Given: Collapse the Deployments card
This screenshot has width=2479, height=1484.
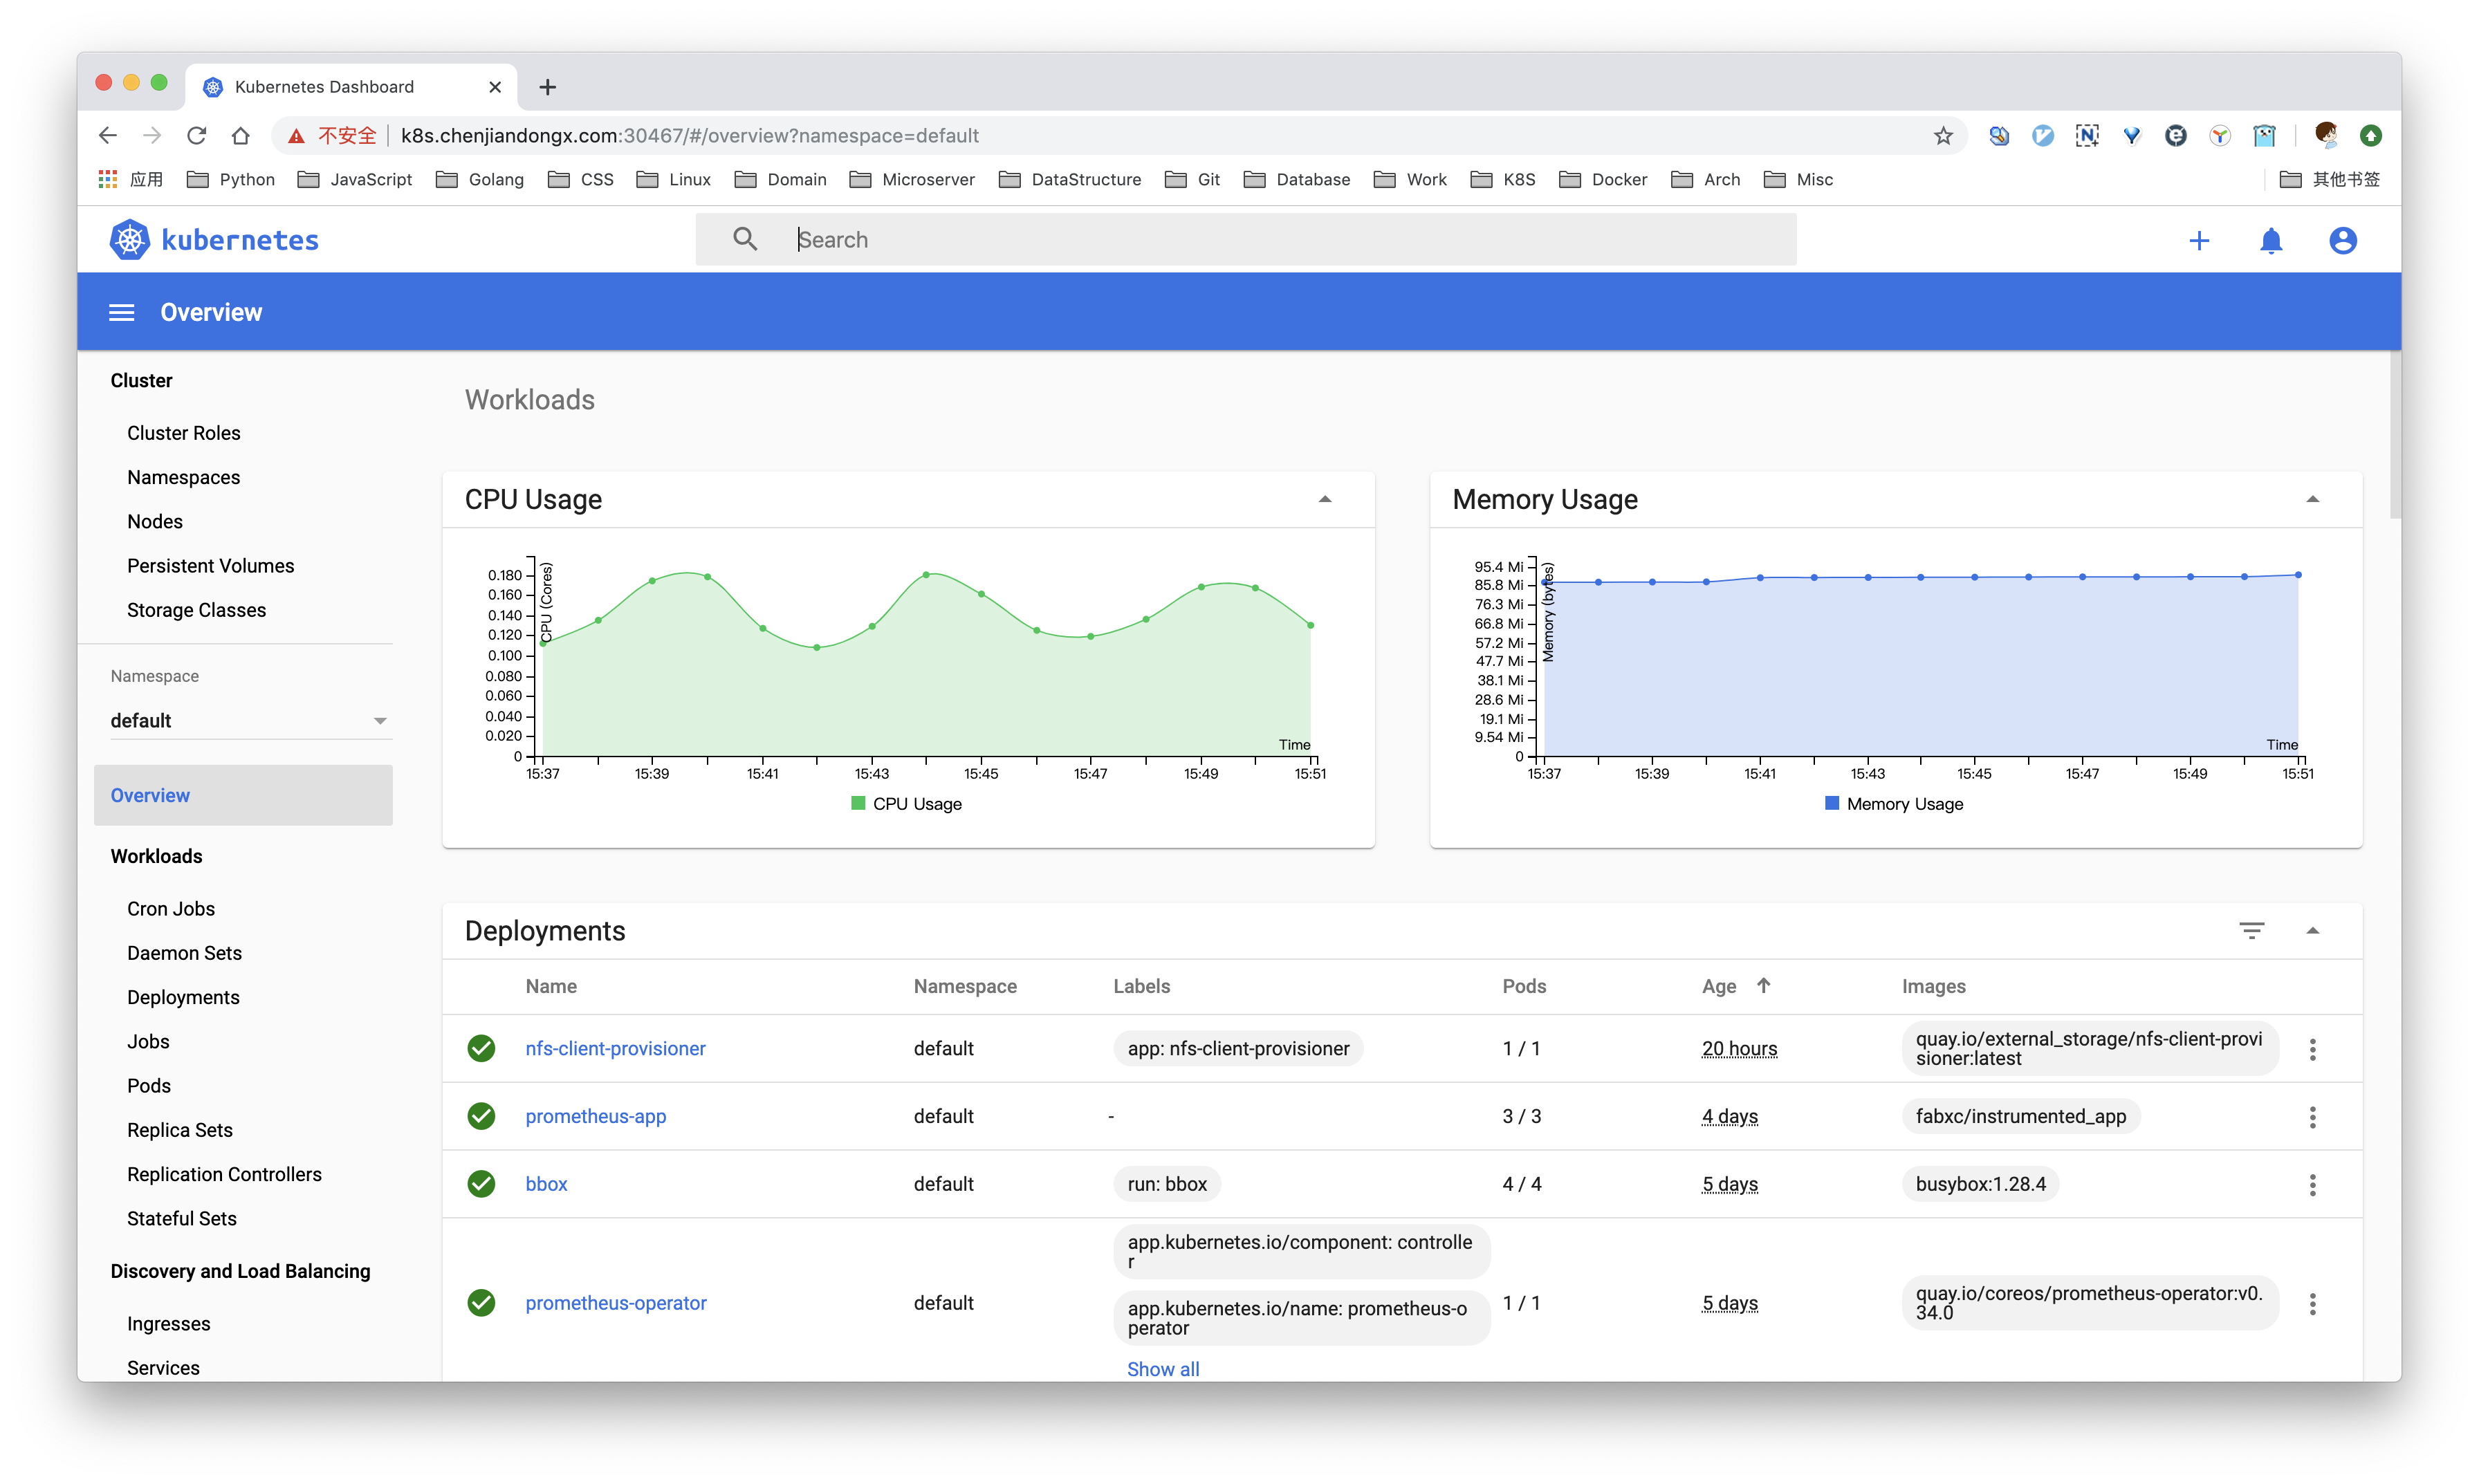Looking at the screenshot, I should (x=2312, y=931).
